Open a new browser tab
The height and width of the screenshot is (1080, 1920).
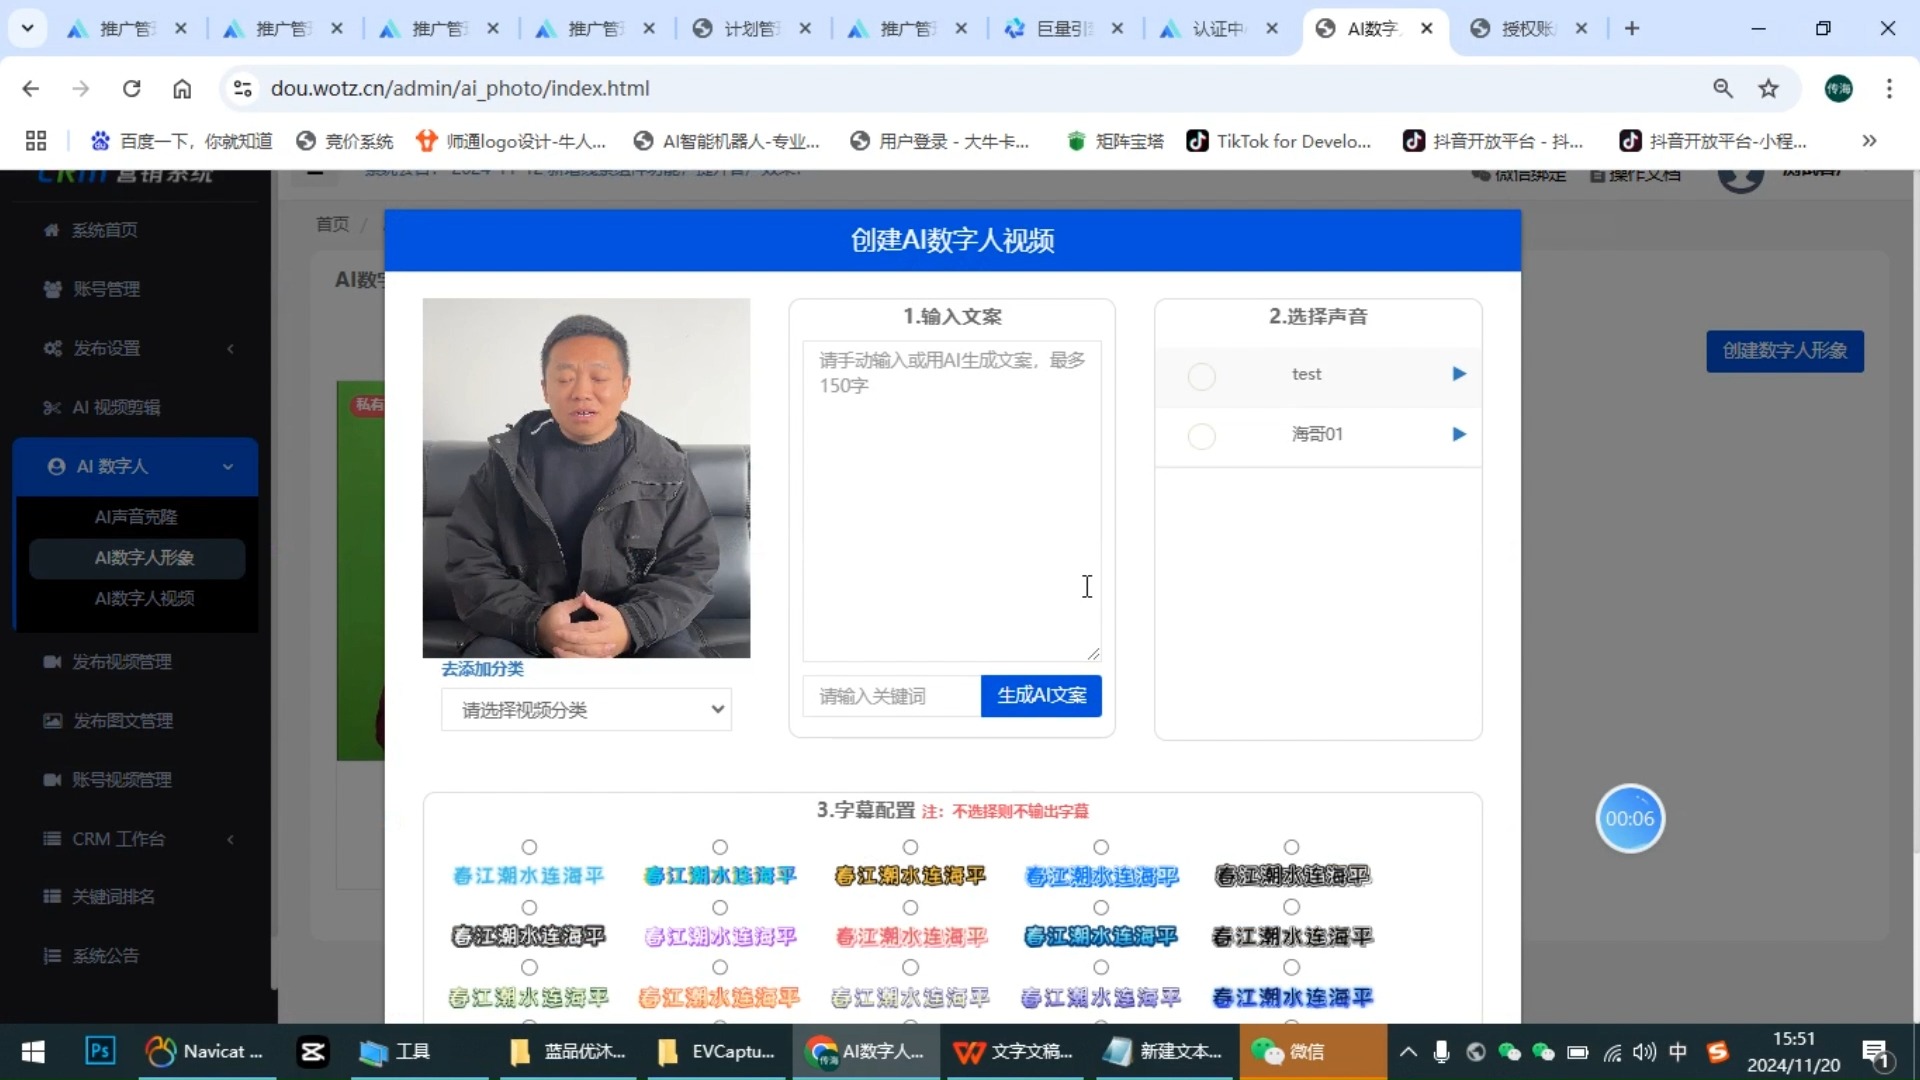click(1632, 29)
